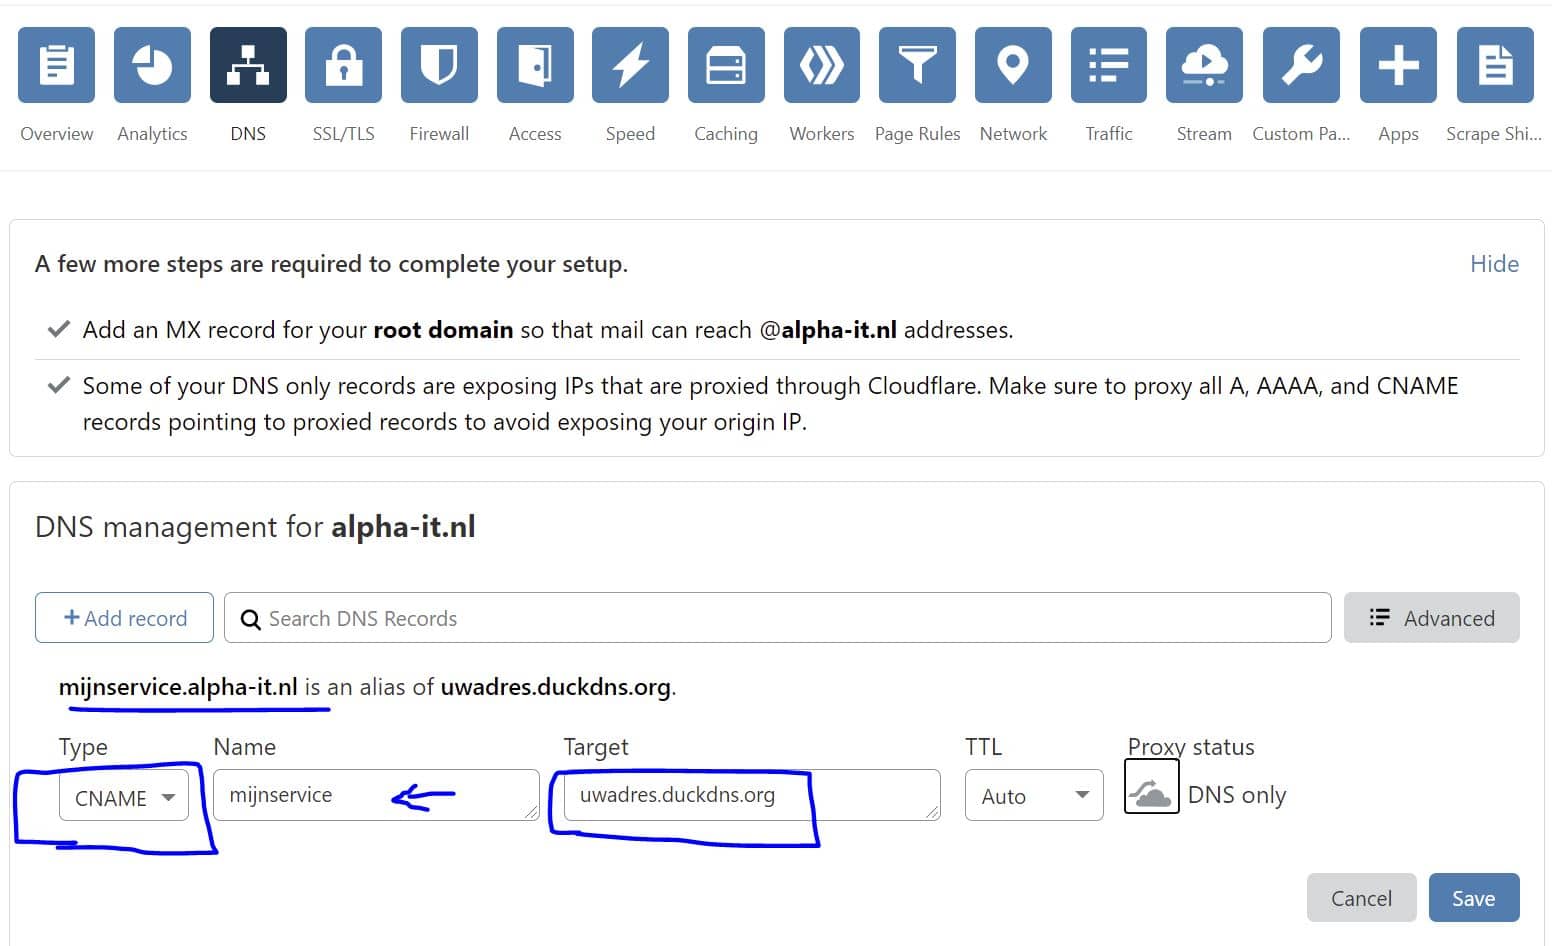
Task: Open the Workers icon
Action: click(x=821, y=66)
